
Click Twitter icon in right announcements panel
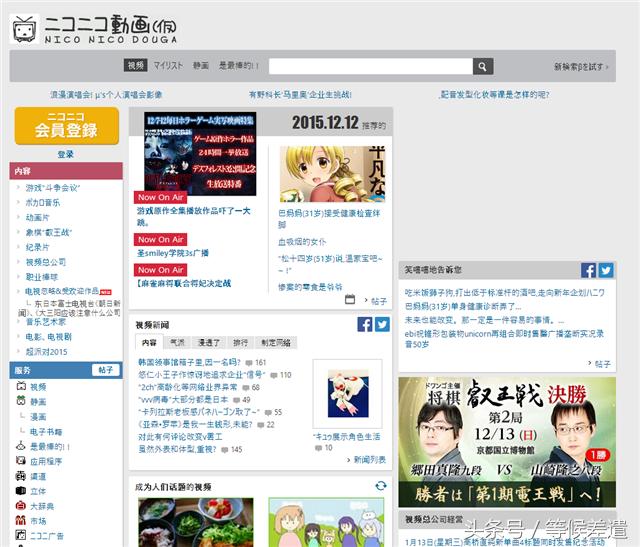pos(605,270)
